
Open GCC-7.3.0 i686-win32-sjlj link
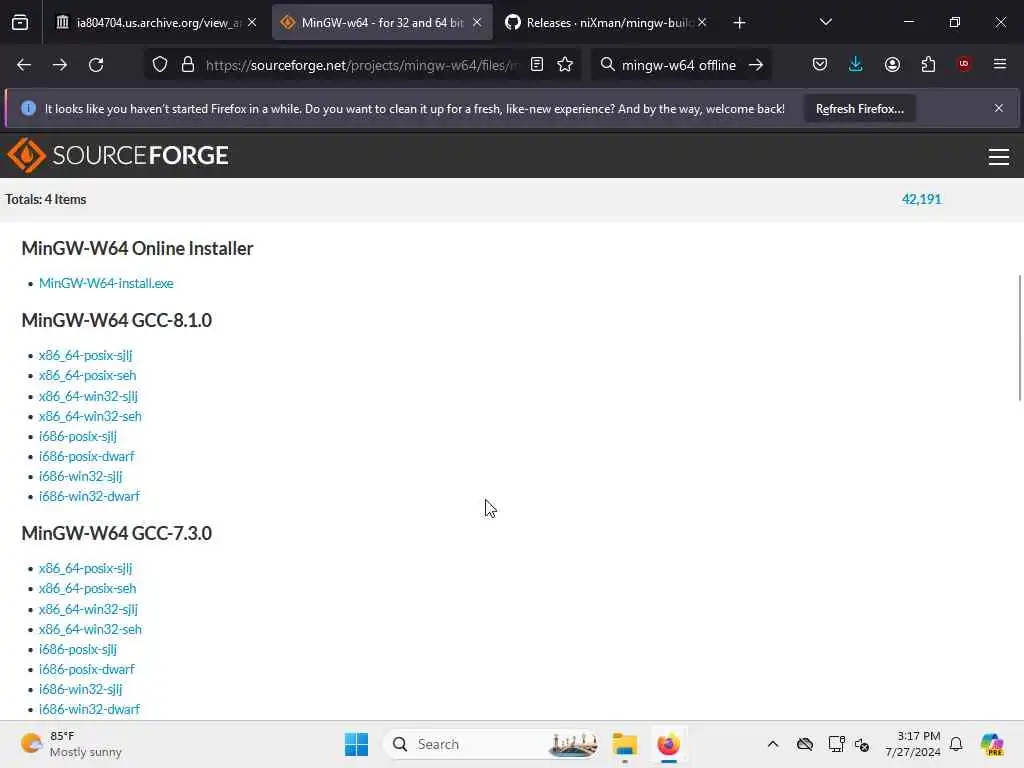tap(80, 690)
